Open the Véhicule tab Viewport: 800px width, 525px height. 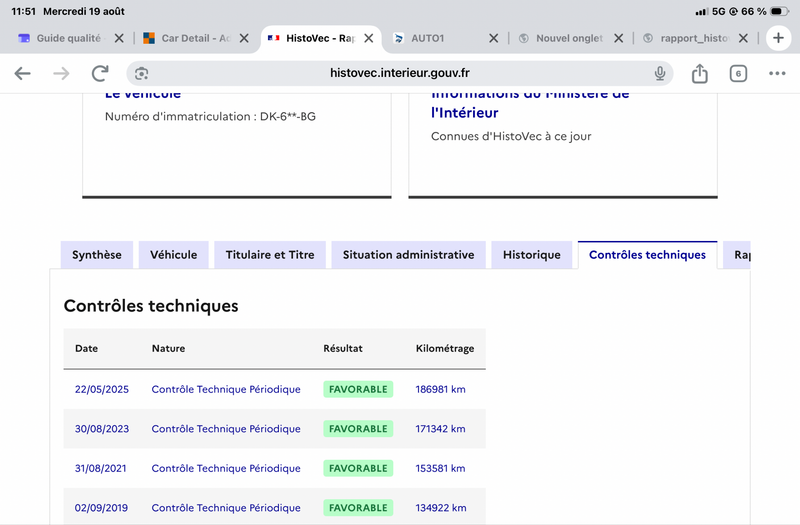[173, 255]
